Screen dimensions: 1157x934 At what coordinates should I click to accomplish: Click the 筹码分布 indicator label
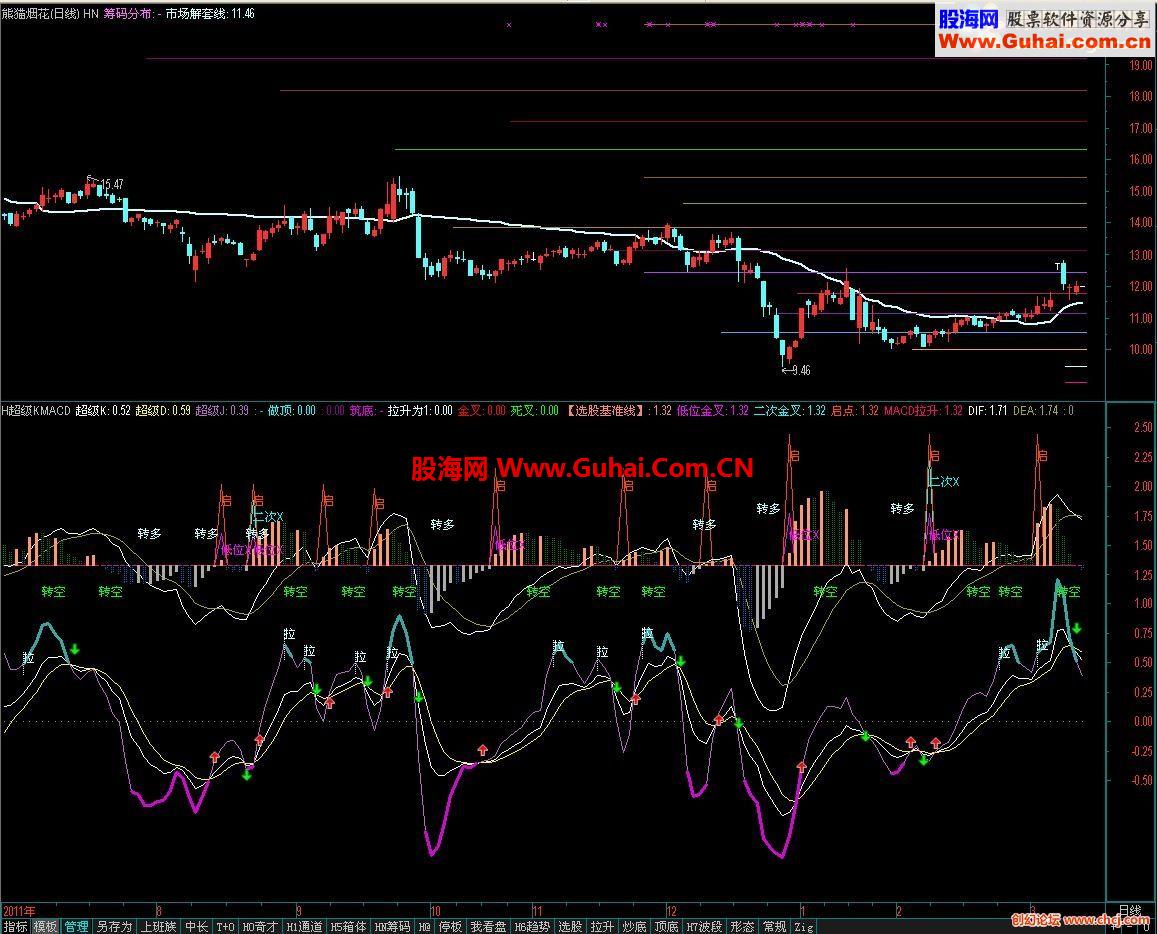click(x=128, y=13)
